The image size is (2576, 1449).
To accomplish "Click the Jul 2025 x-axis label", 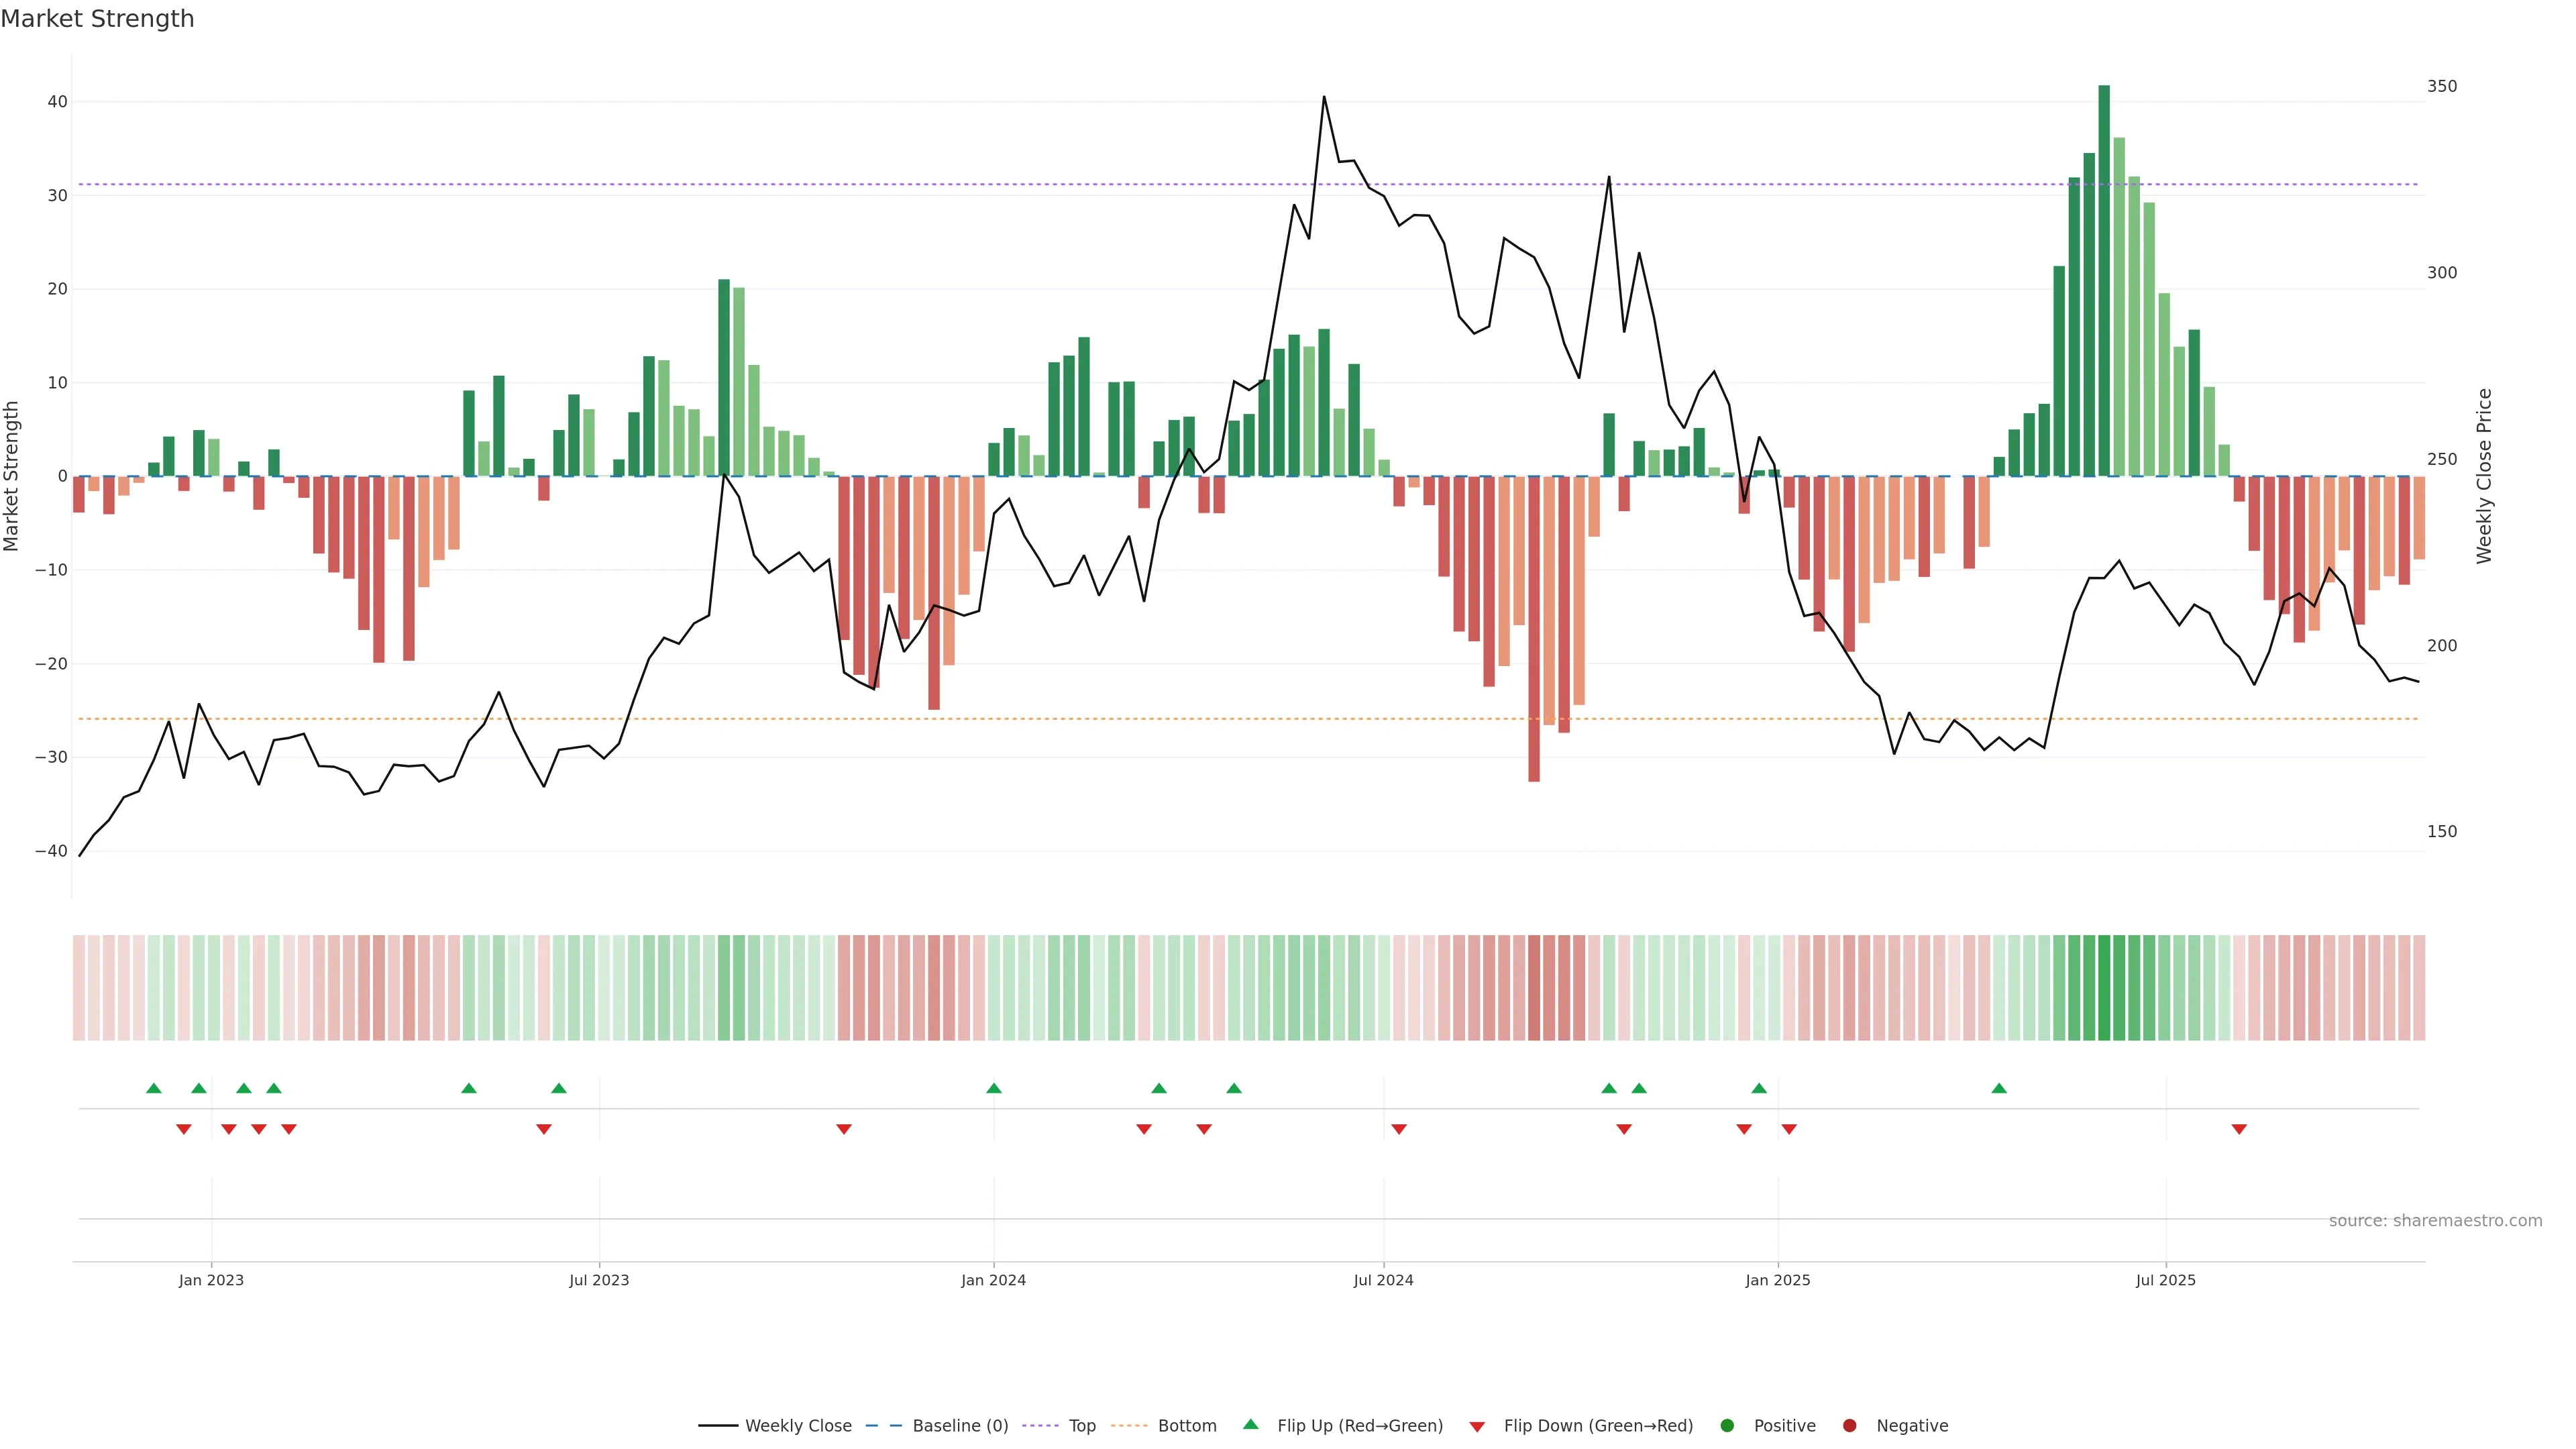I will (x=2165, y=1280).
